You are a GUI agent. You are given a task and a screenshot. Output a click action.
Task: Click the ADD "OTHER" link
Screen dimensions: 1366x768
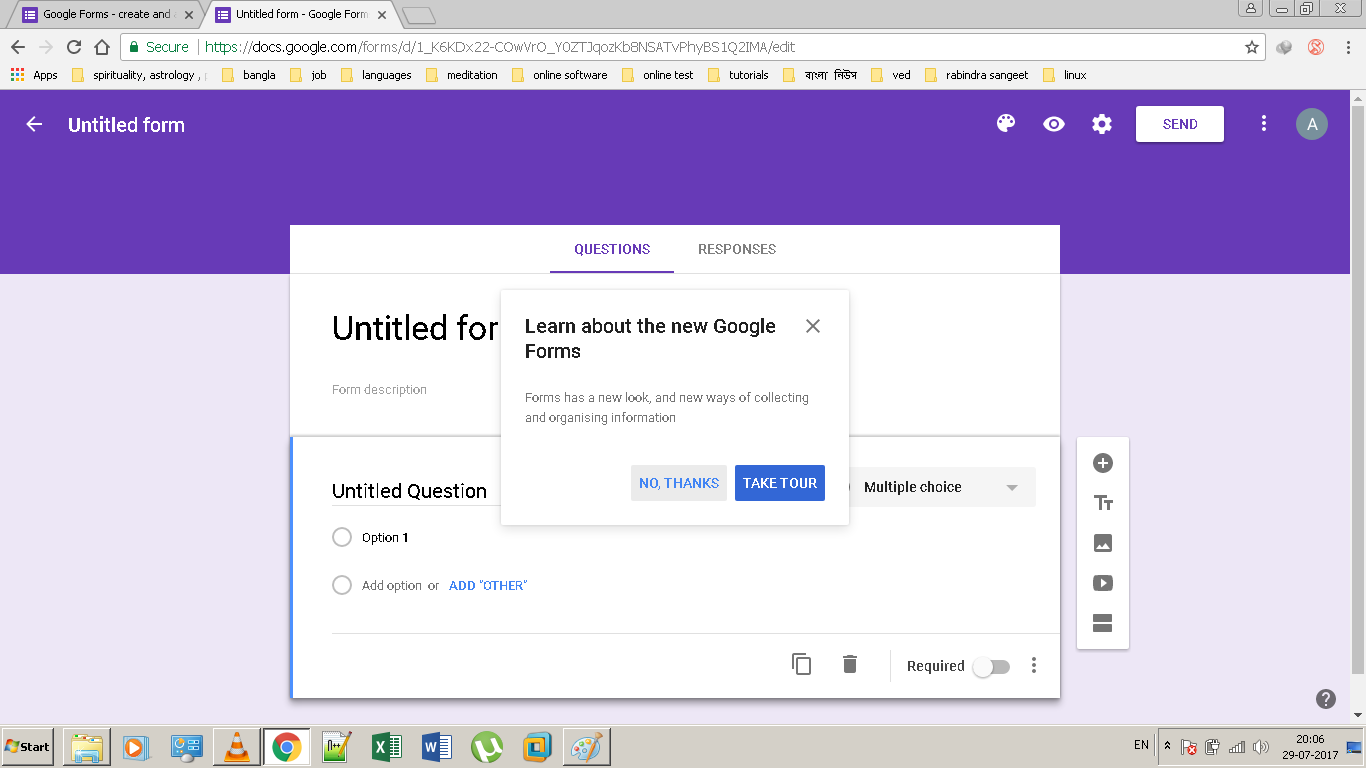click(x=488, y=585)
